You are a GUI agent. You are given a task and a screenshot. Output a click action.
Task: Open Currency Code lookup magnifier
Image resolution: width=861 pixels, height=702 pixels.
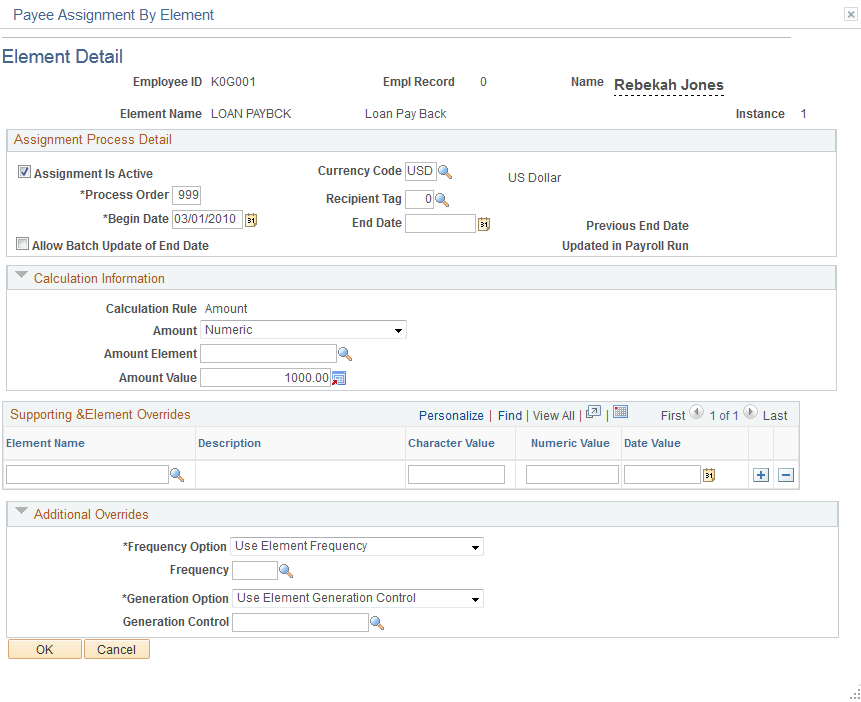(445, 172)
